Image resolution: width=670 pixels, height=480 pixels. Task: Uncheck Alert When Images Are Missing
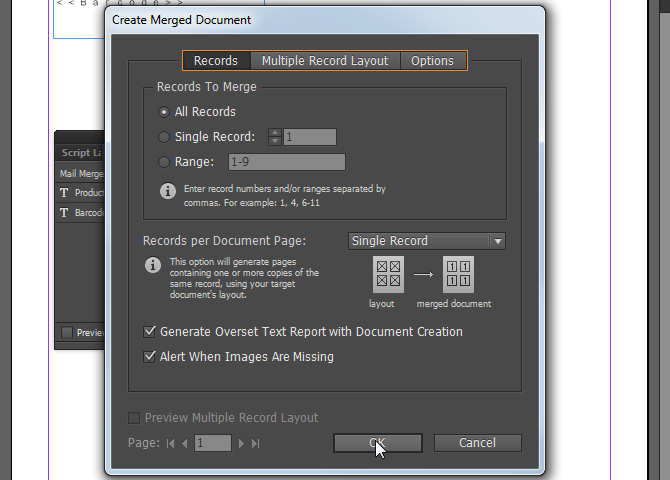(151, 356)
